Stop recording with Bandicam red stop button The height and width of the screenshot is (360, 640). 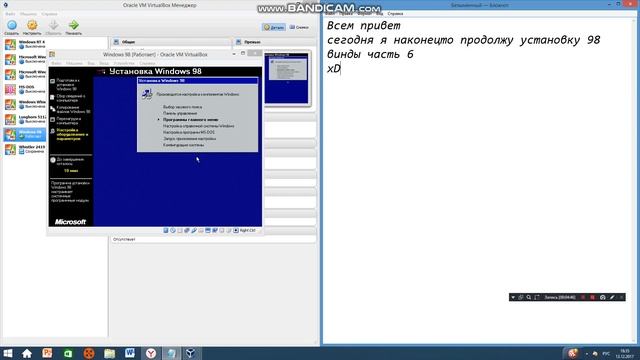coord(593,298)
